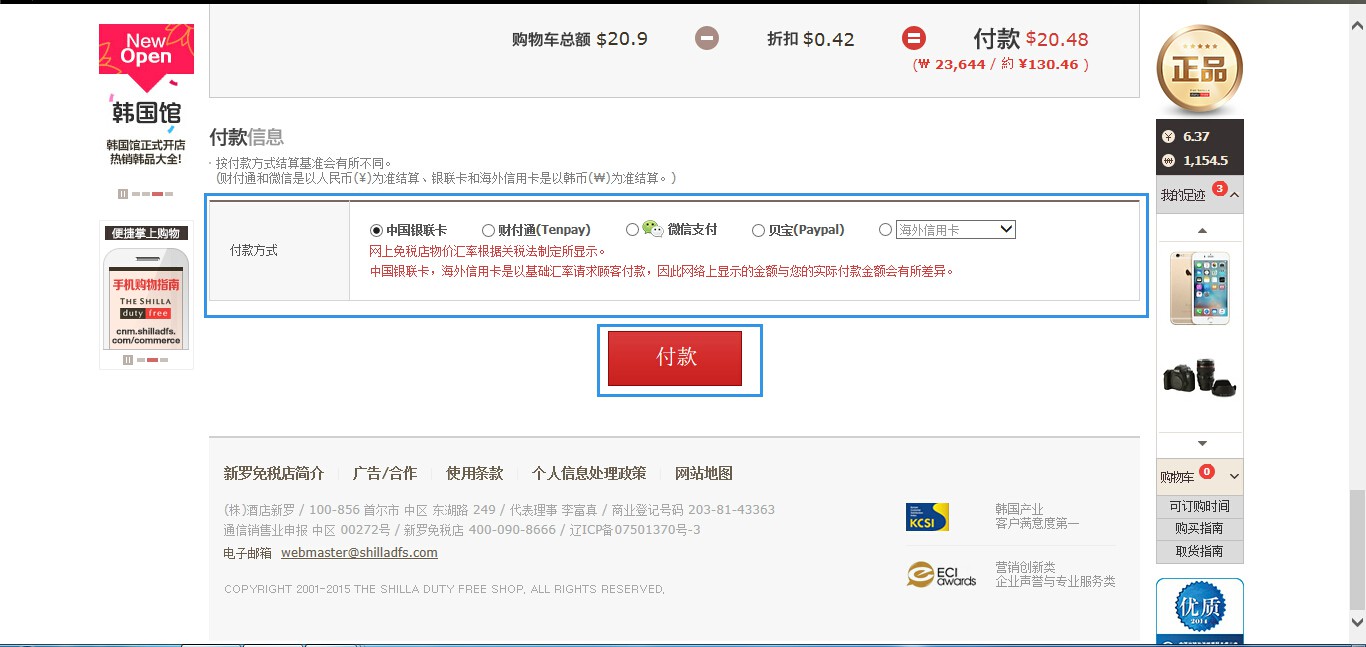The height and width of the screenshot is (647, 1366).
Task: Click the grey minus icon beside cart total
Action: coord(708,38)
